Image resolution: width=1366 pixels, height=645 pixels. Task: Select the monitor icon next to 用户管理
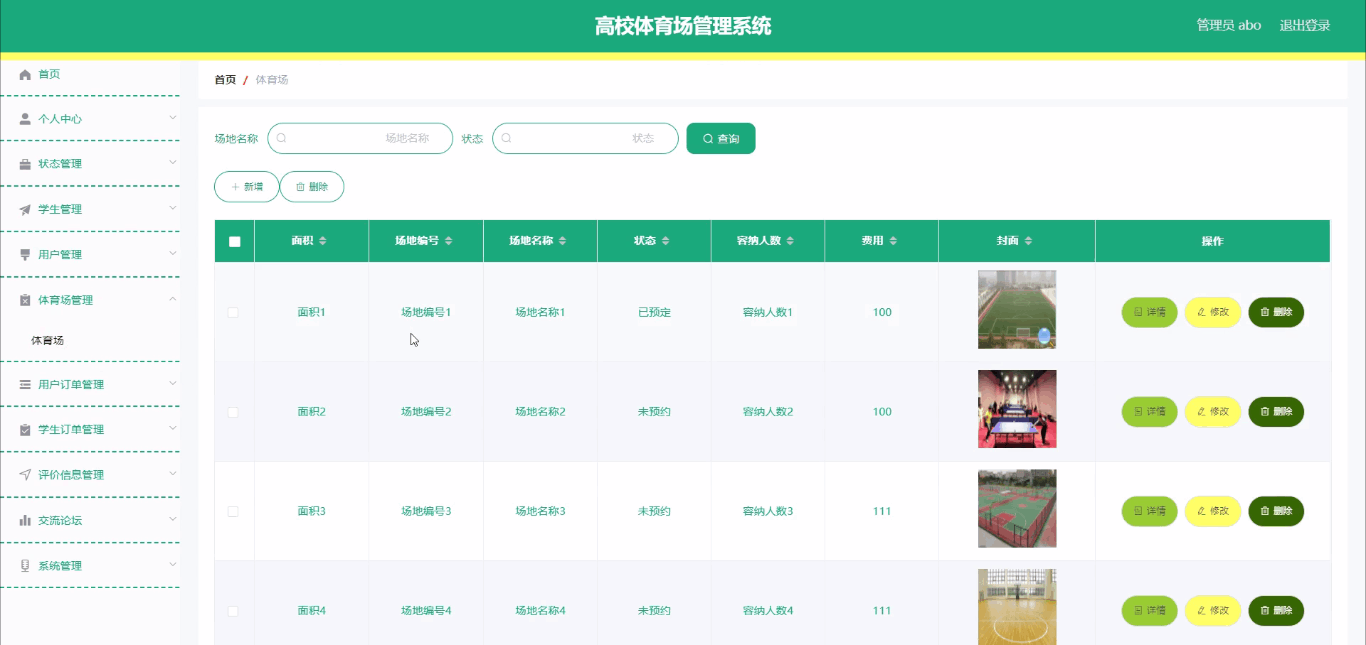[22, 253]
